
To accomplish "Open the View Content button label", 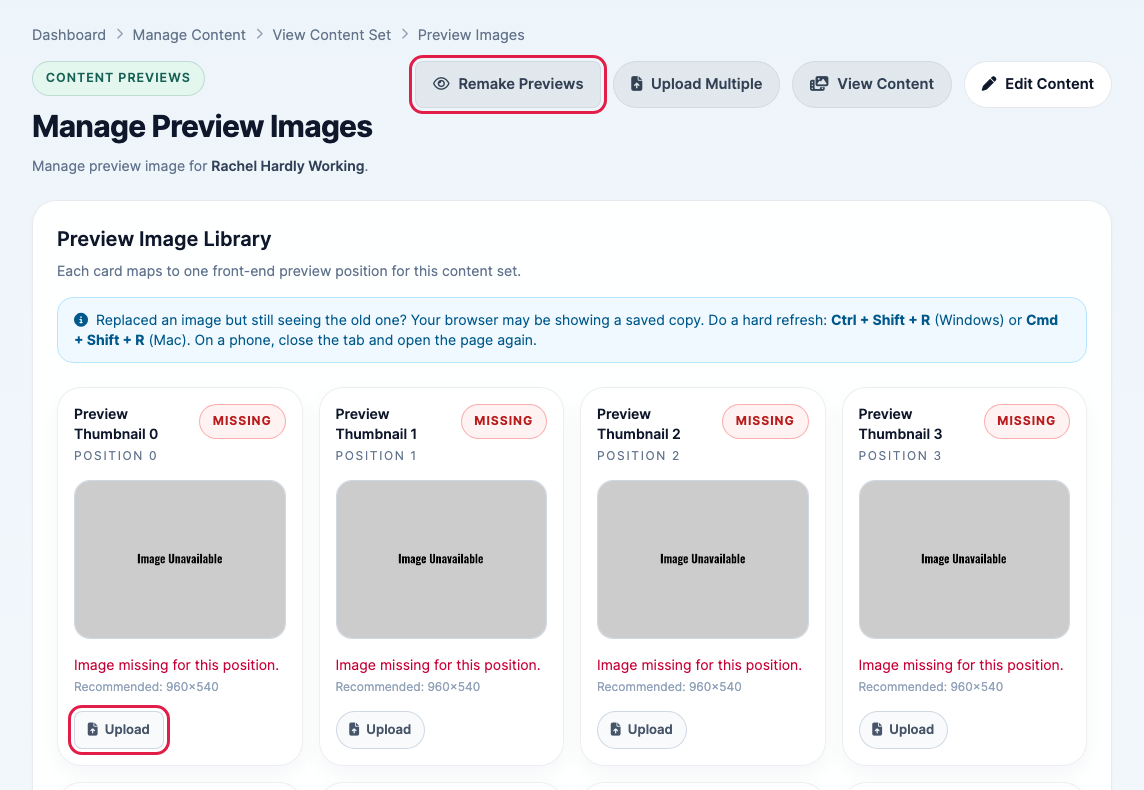I will click(885, 84).
